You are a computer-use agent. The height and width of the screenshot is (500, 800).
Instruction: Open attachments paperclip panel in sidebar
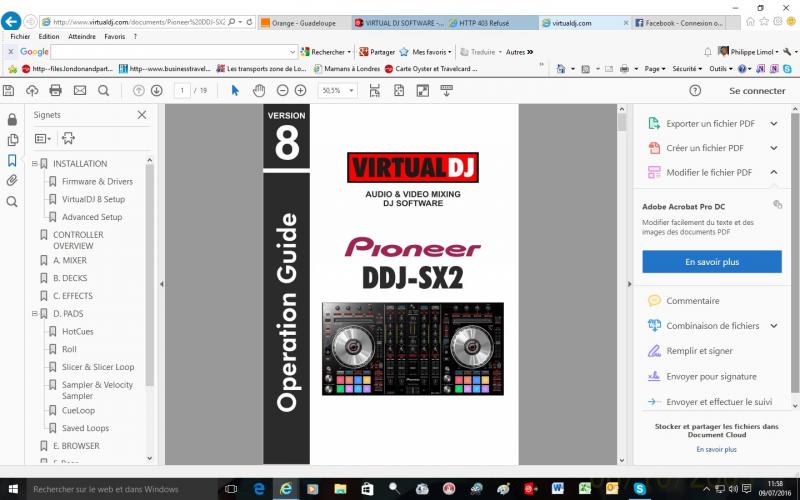[x=12, y=181]
